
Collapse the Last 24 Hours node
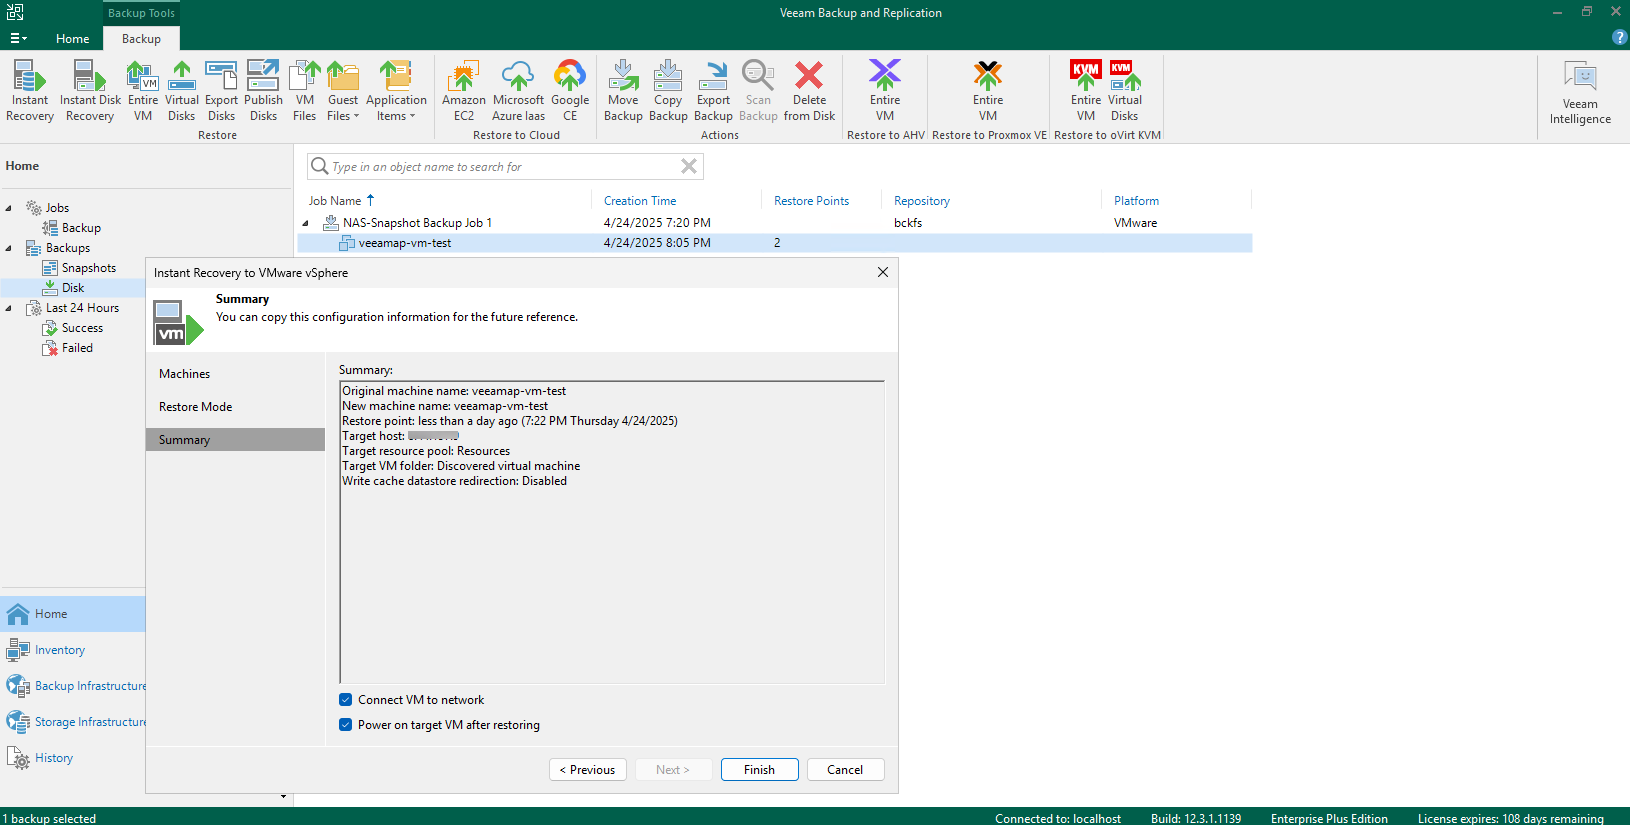coord(9,308)
